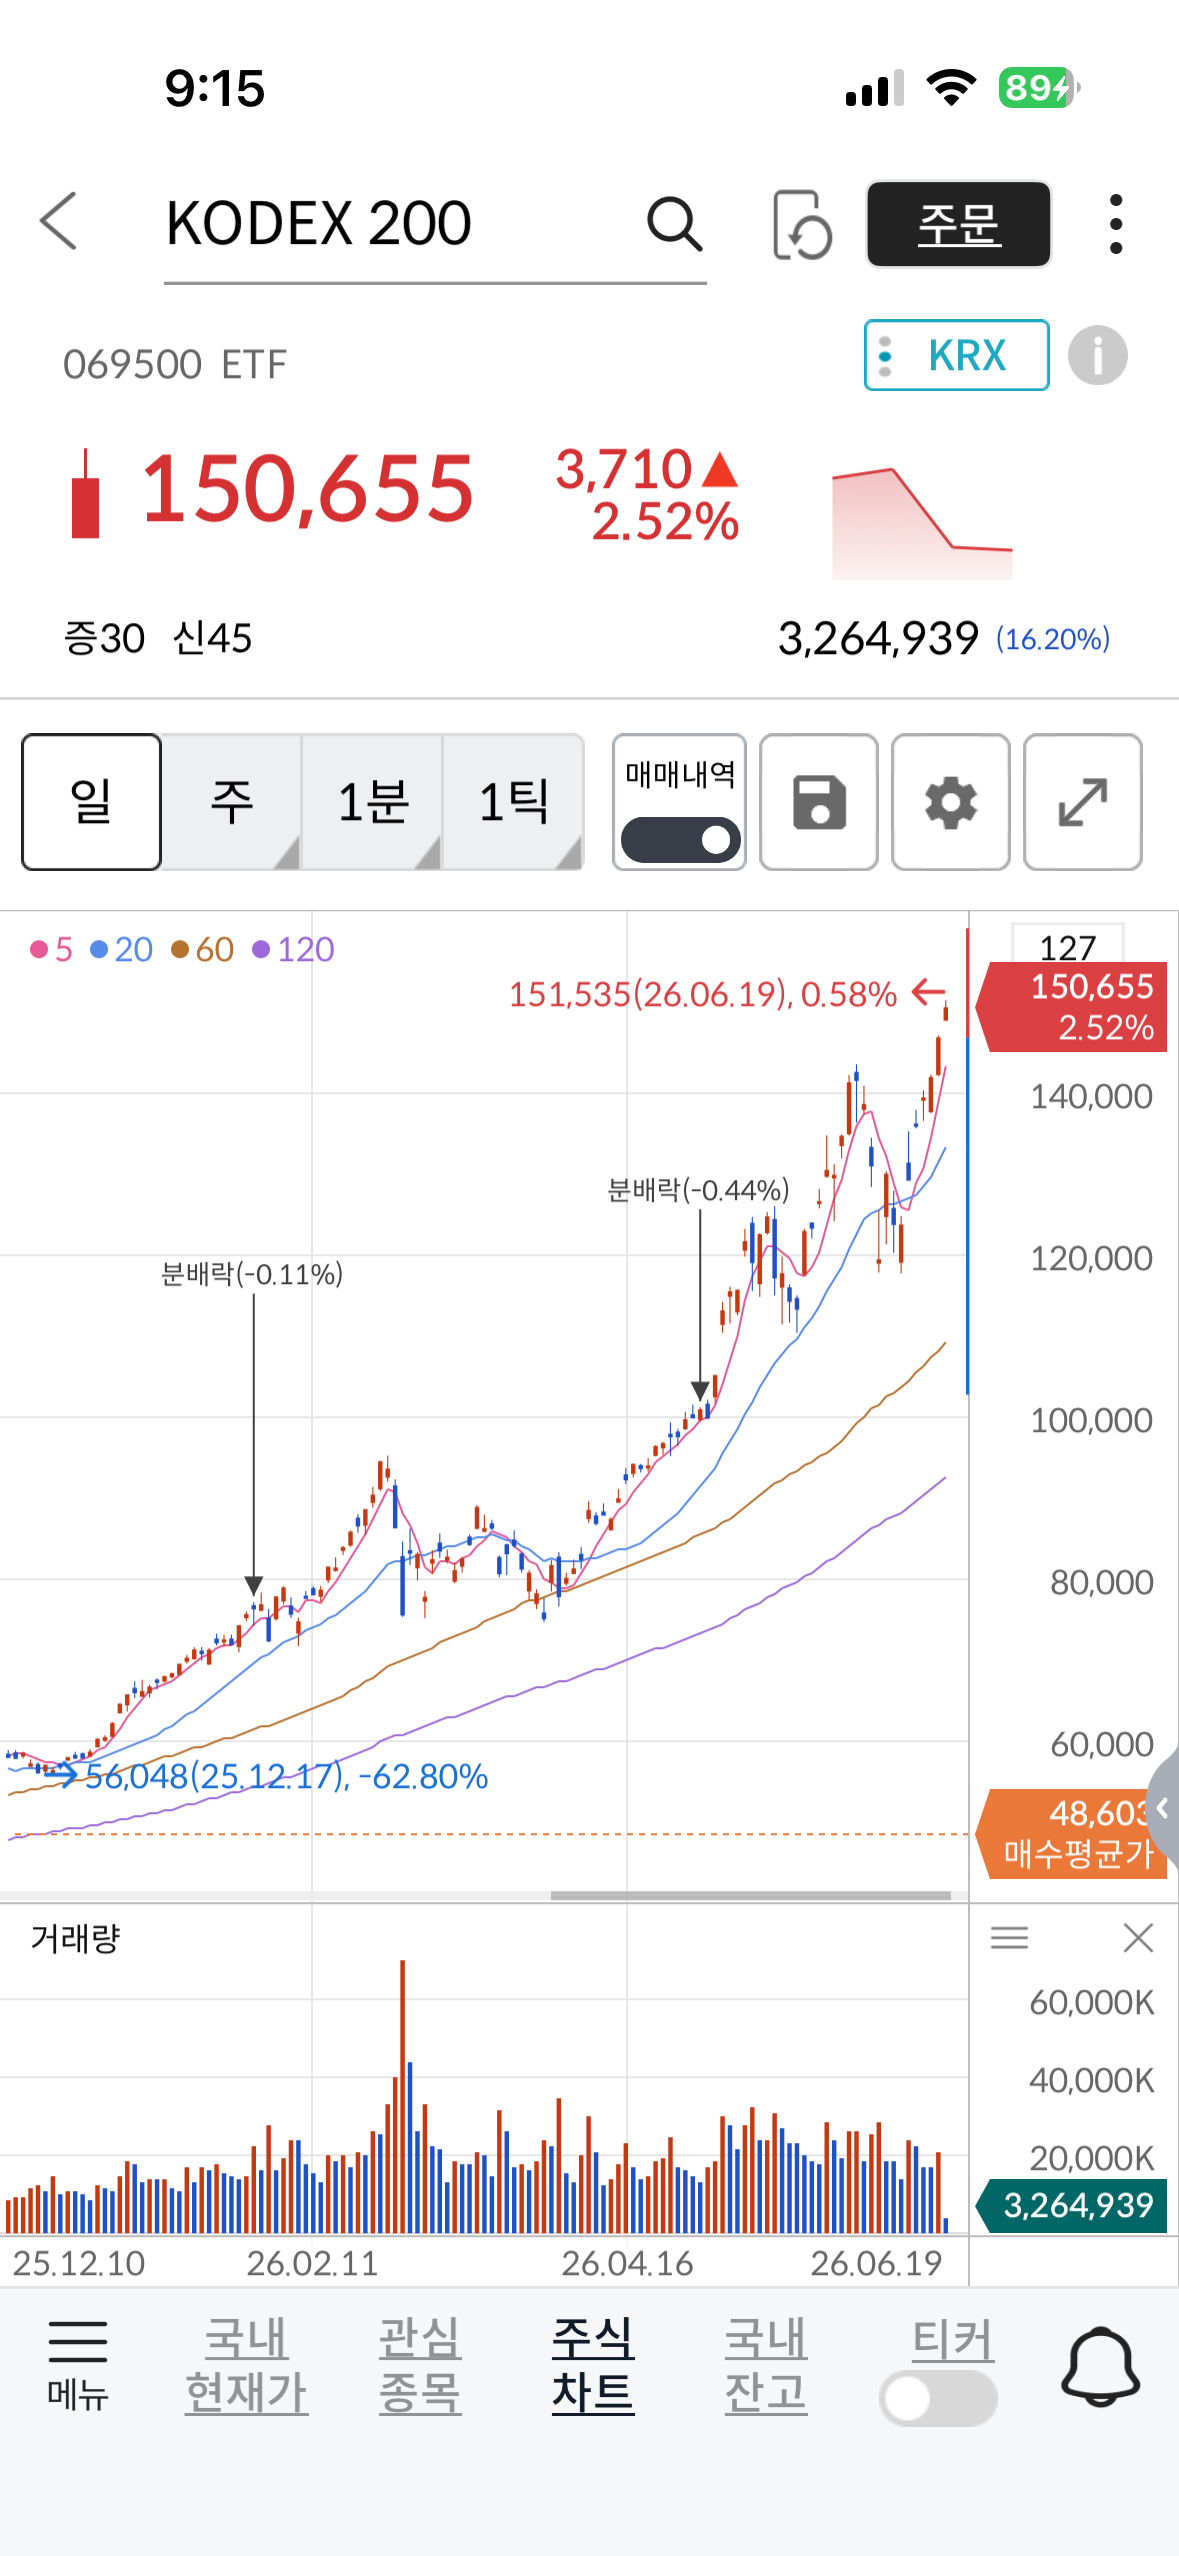Tap the 56,048(25.12.17) low label
The height and width of the screenshot is (2556, 1179).
click(x=286, y=1776)
